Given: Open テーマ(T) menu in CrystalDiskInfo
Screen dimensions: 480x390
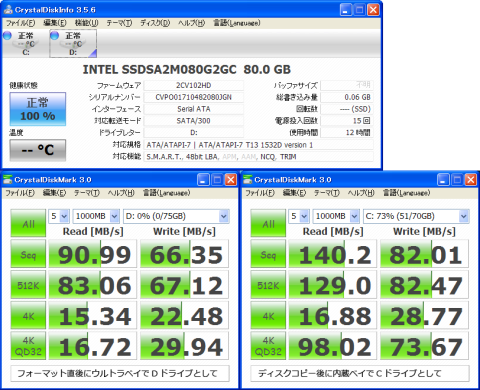Looking at the screenshot, I should coord(119,23).
